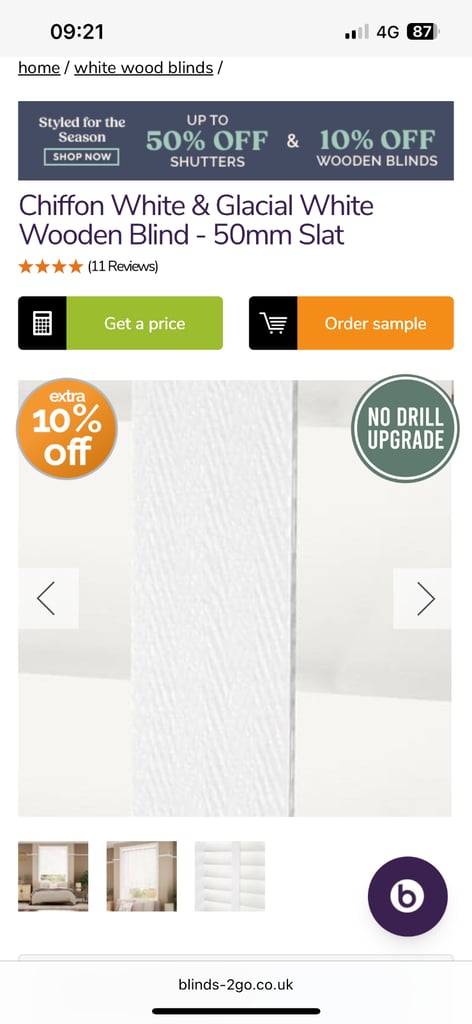Click the orange star rating
The height and width of the screenshot is (1024, 472).
(x=51, y=266)
